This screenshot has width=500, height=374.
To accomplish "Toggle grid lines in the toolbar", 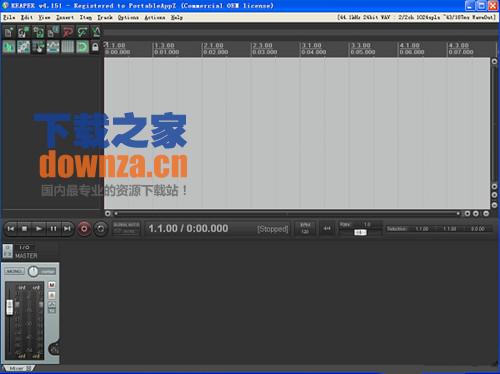I will [x=68, y=47].
